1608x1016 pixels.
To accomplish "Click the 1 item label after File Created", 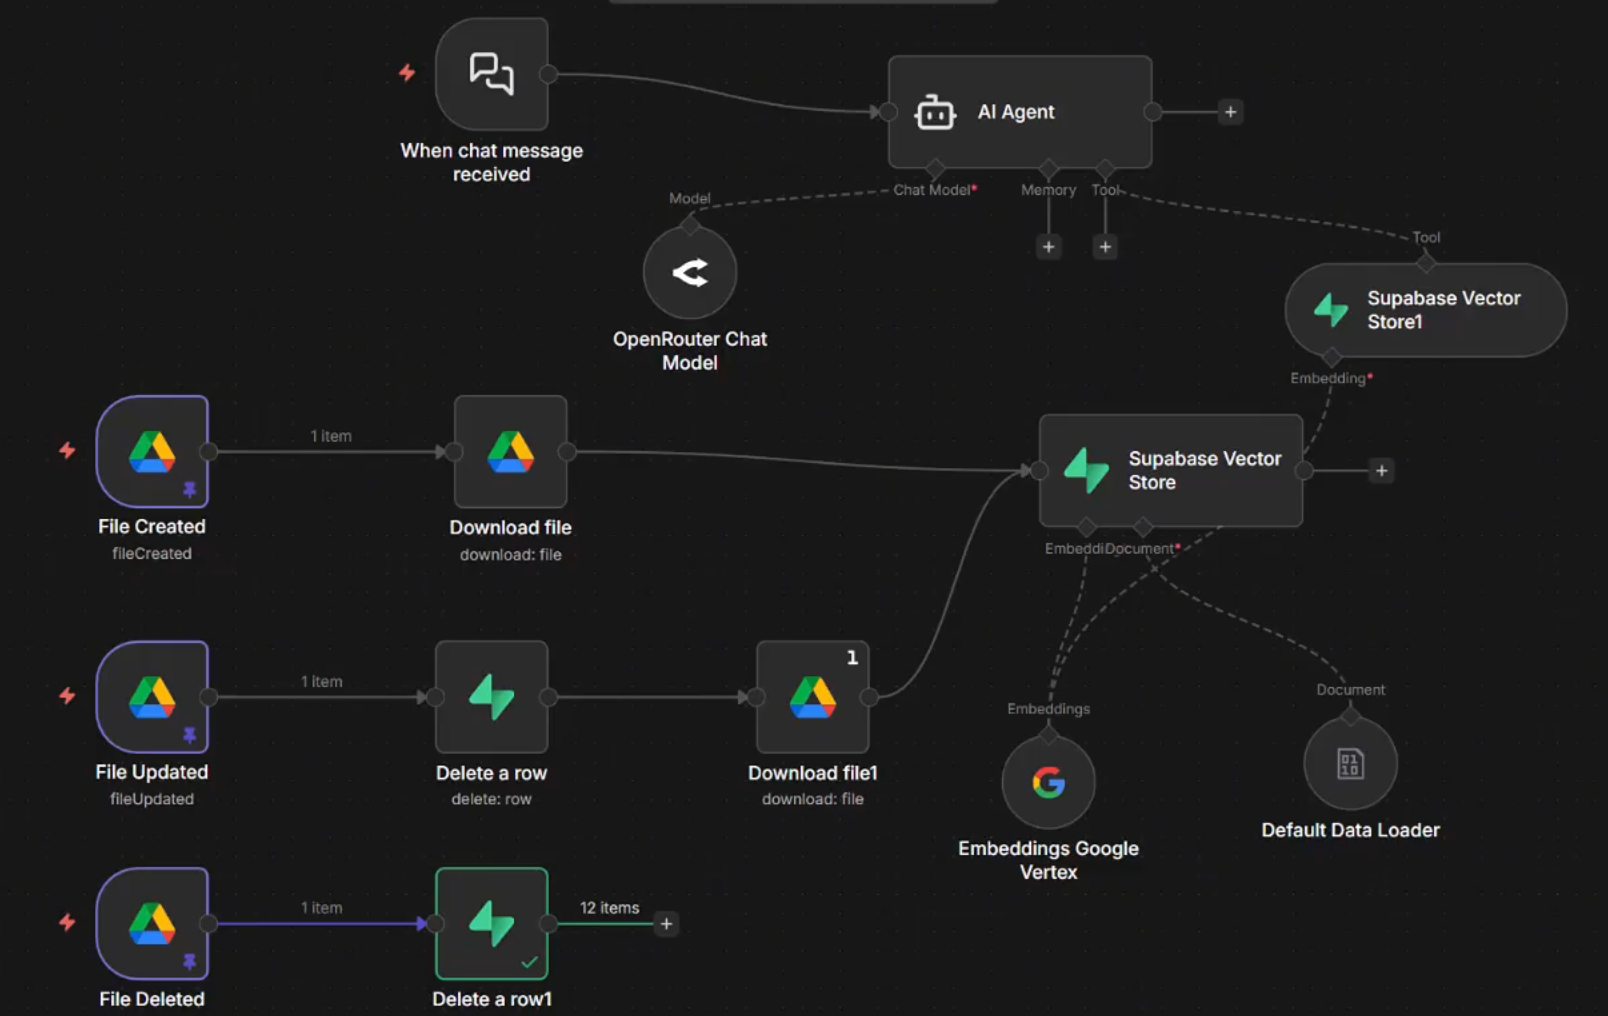I will pyautogui.click(x=330, y=436).
